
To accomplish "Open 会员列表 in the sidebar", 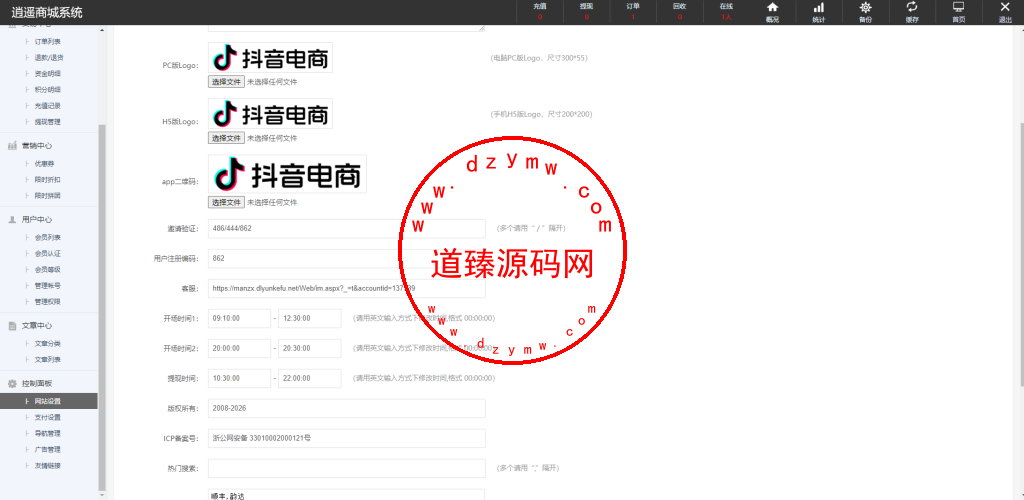I will pyautogui.click(x=48, y=238).
